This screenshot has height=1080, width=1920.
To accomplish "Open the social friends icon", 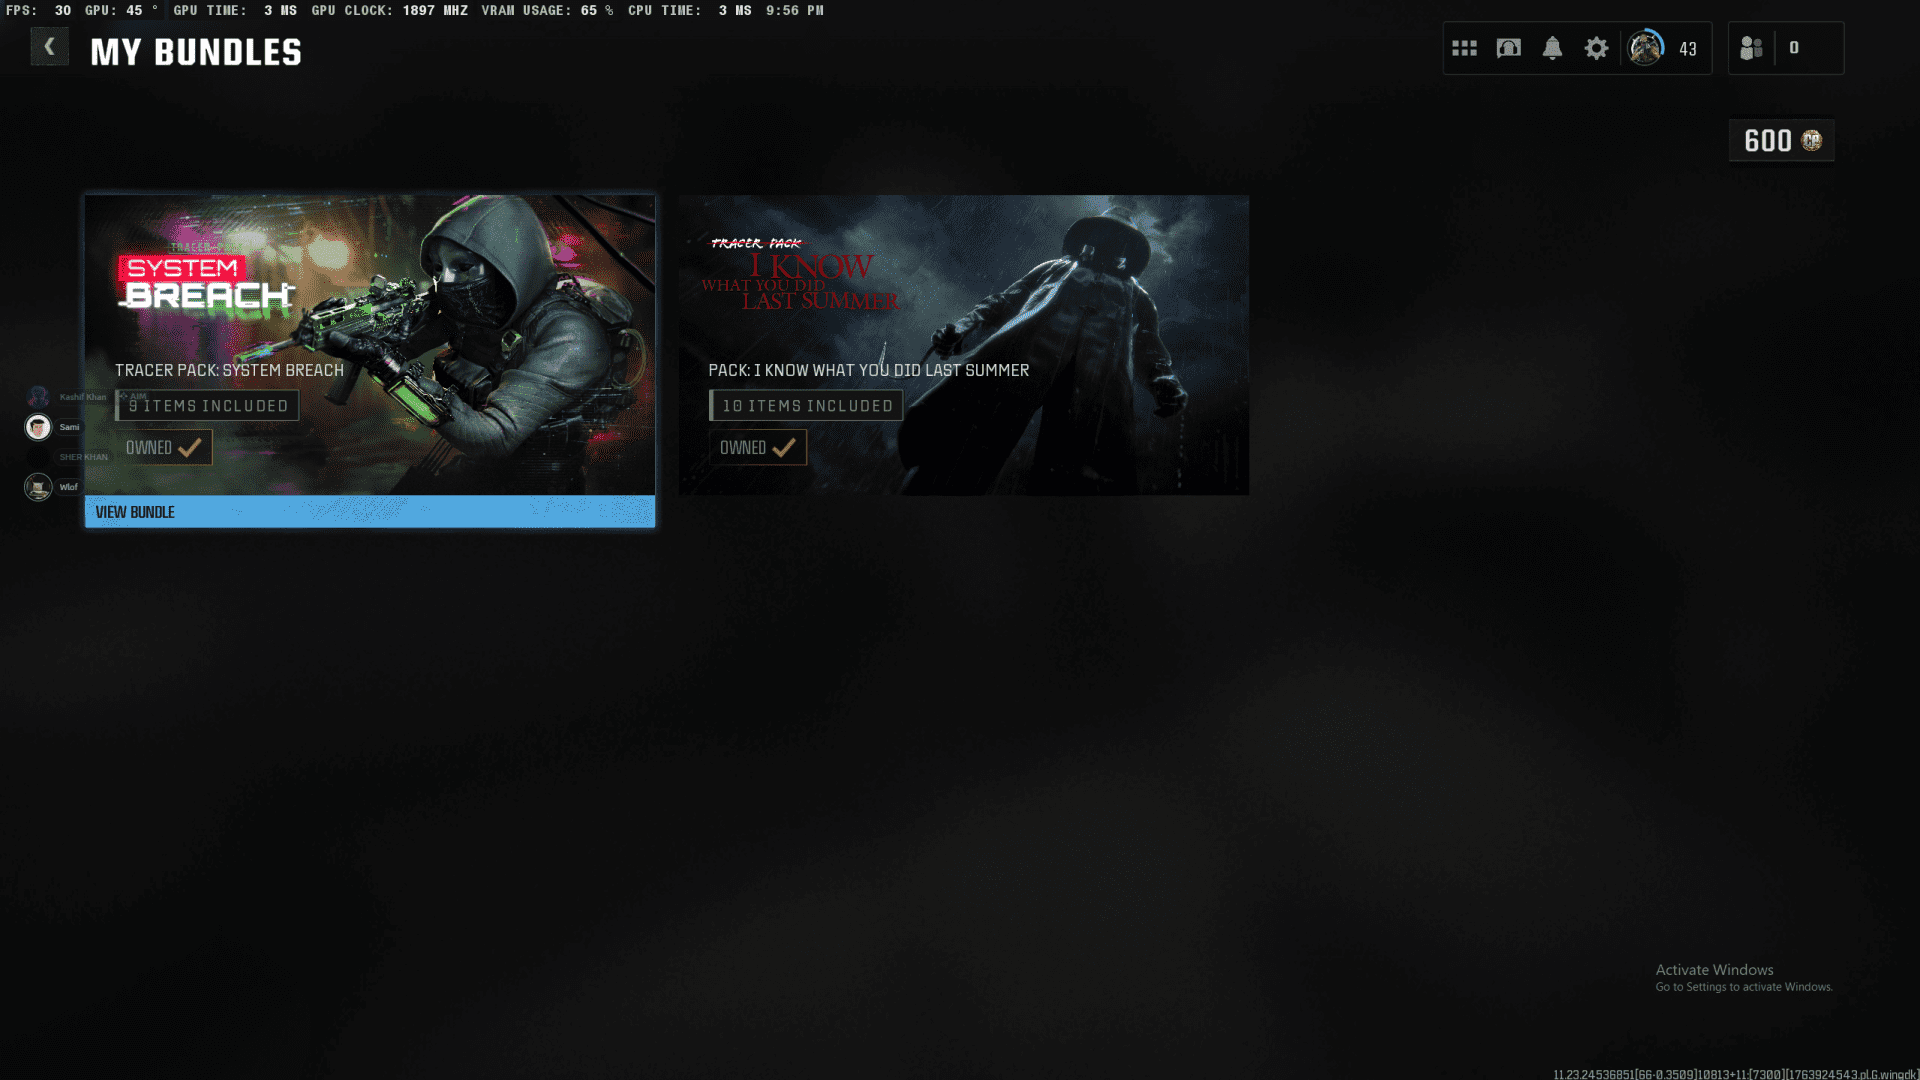I will (1751, 48).
